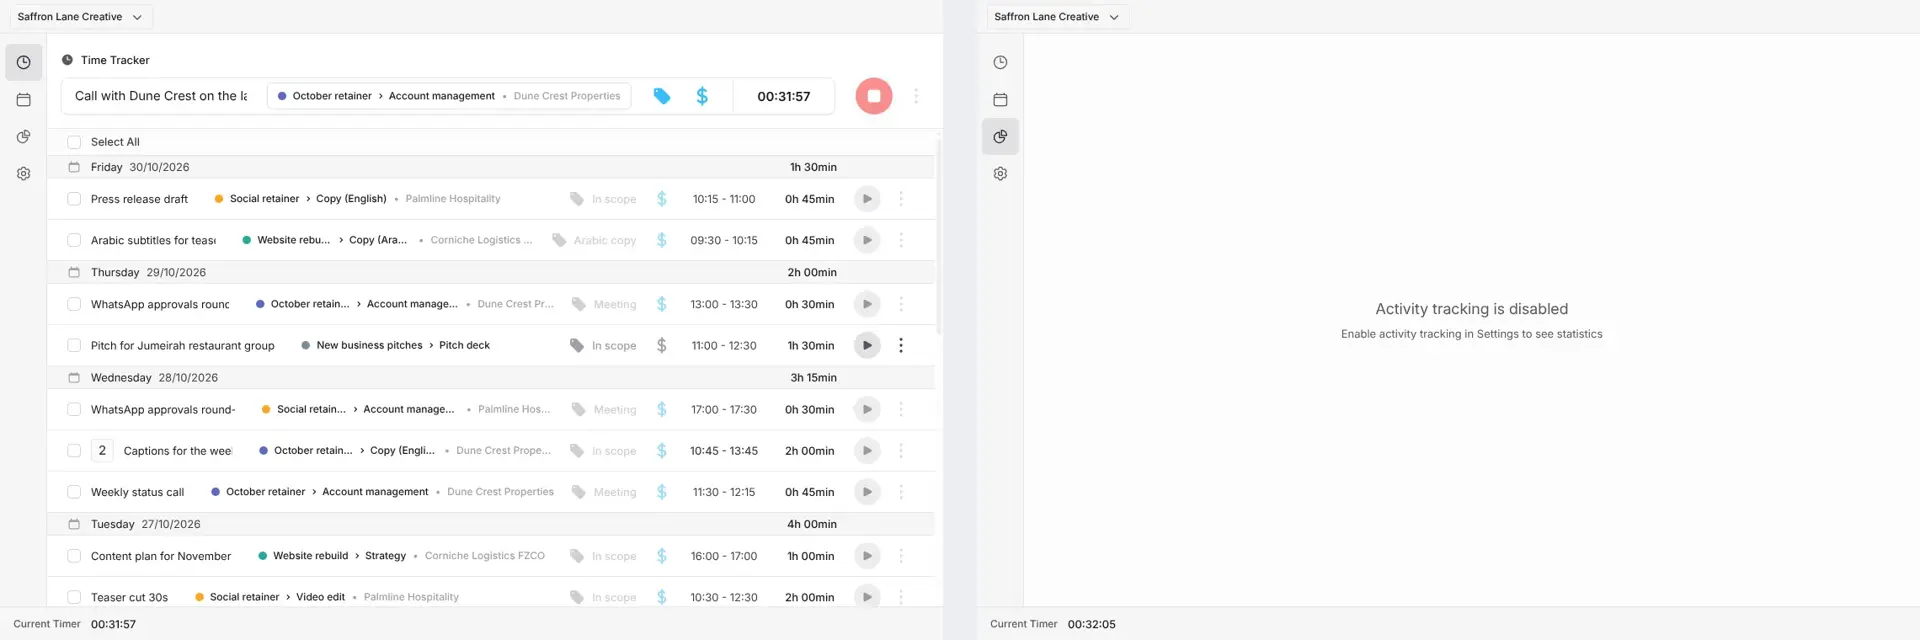
Task: Change project on Teaser cut 30s entry
Action: click(x=327, y=597)
